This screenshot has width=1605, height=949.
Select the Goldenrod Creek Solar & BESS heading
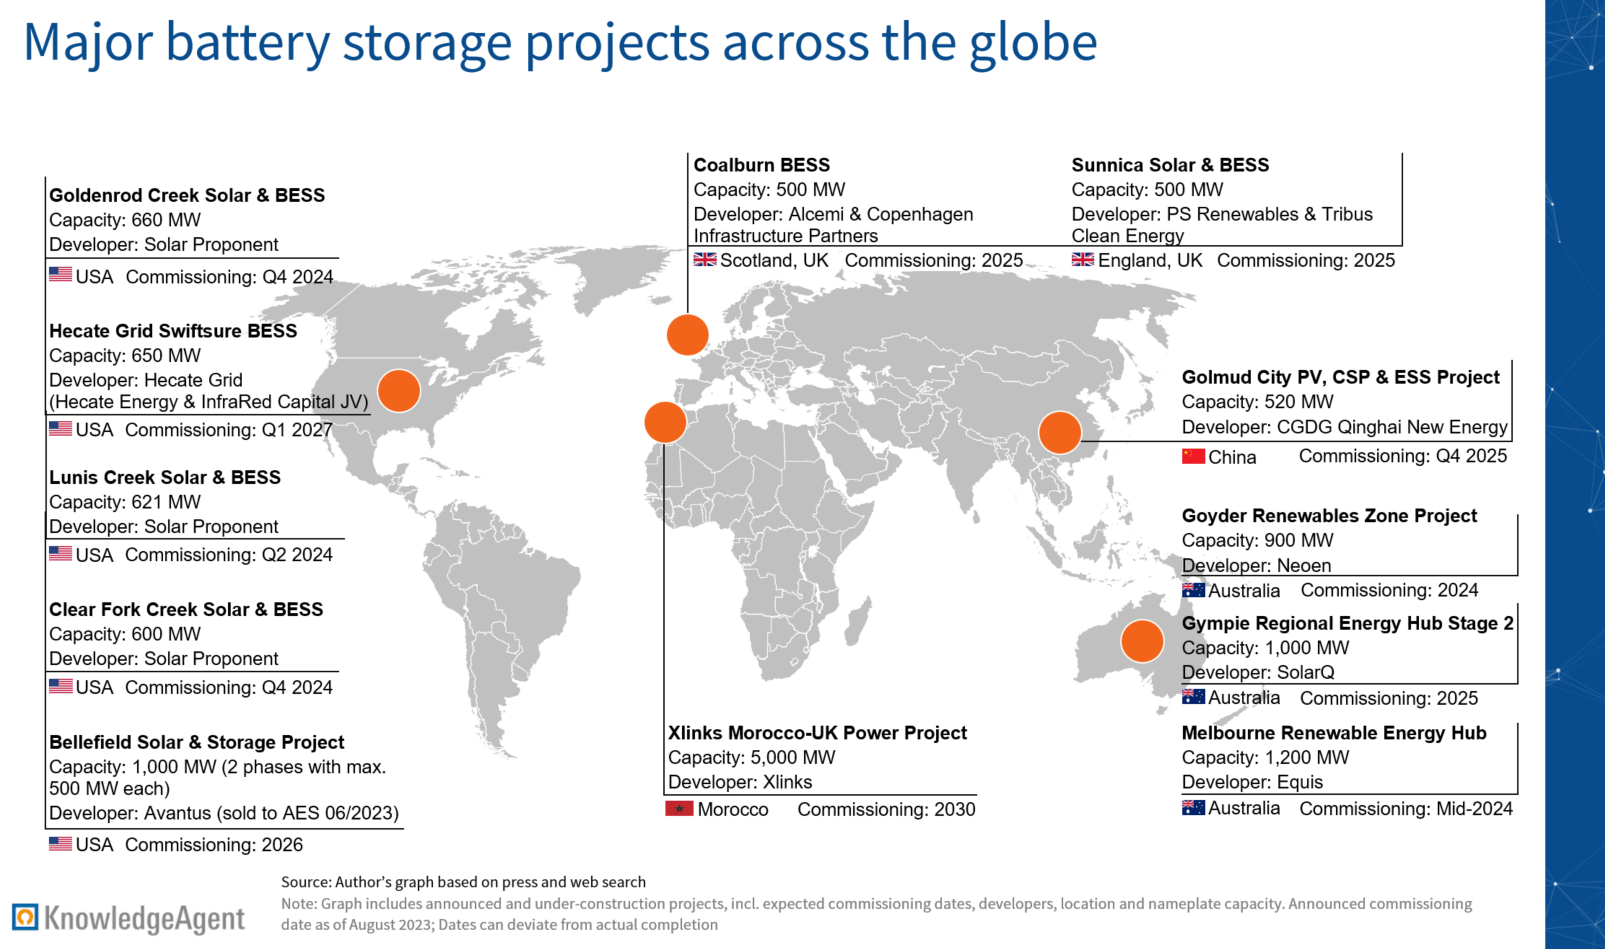187,196
